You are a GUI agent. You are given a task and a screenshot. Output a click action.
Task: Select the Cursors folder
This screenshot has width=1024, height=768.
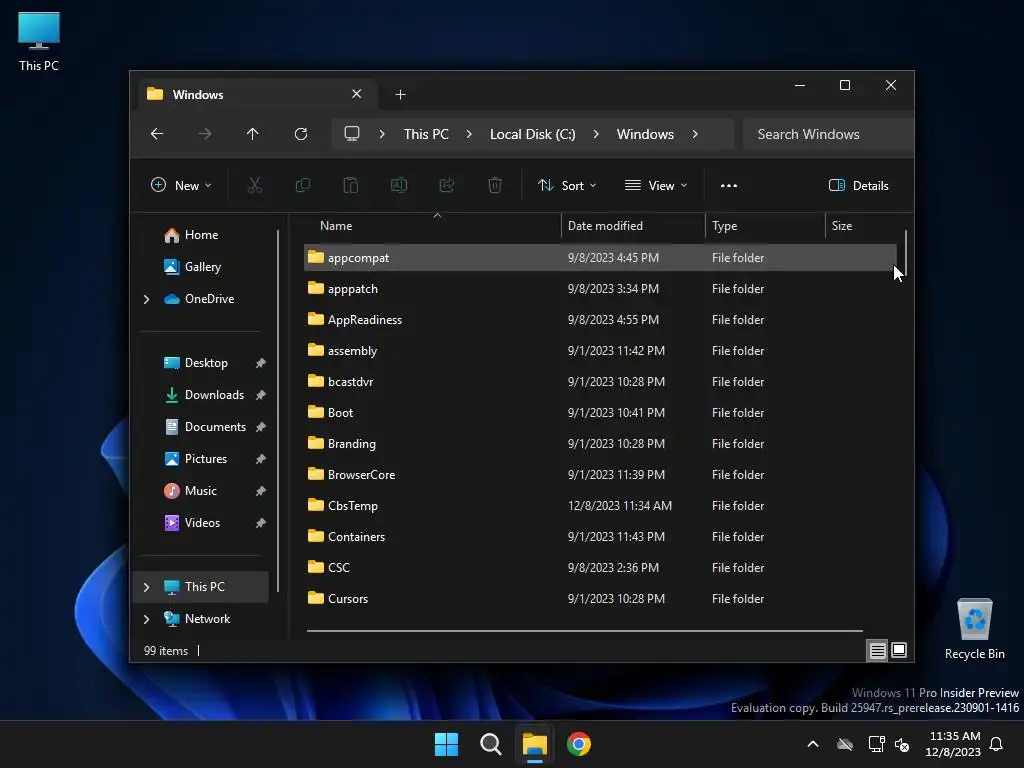[x=600, y=599]
